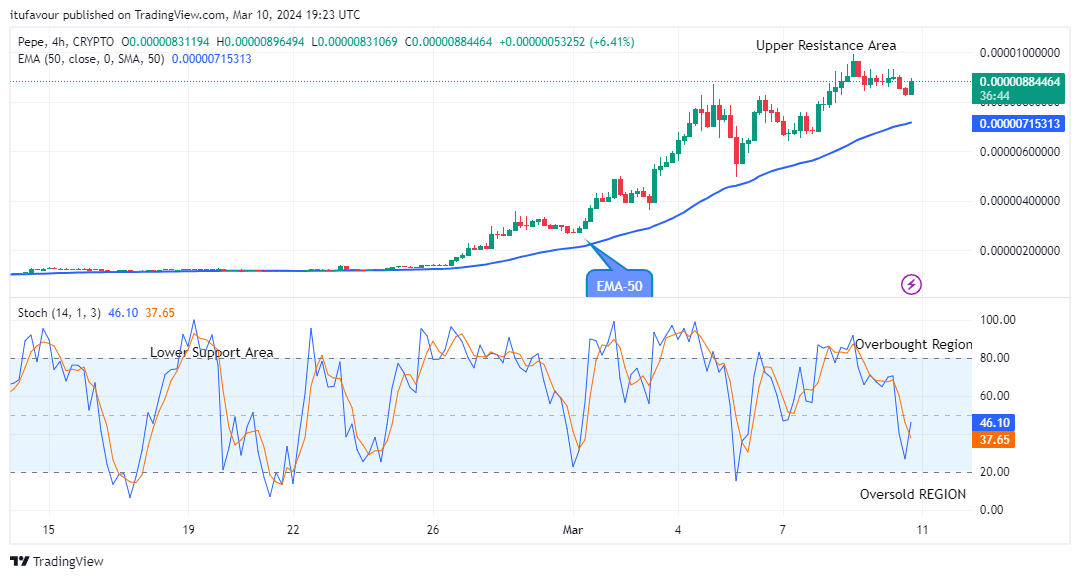Screen dimensions: 1080x579
Task: Click the blue Stoch value 46.10 in legend
Action: coord(123,313)
